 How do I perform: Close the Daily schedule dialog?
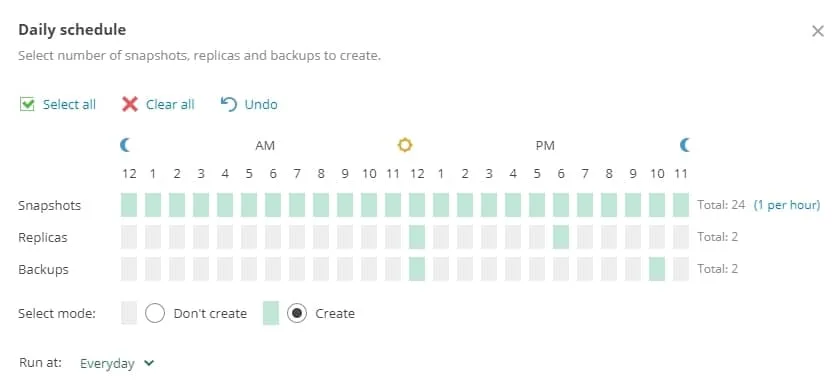817,31
